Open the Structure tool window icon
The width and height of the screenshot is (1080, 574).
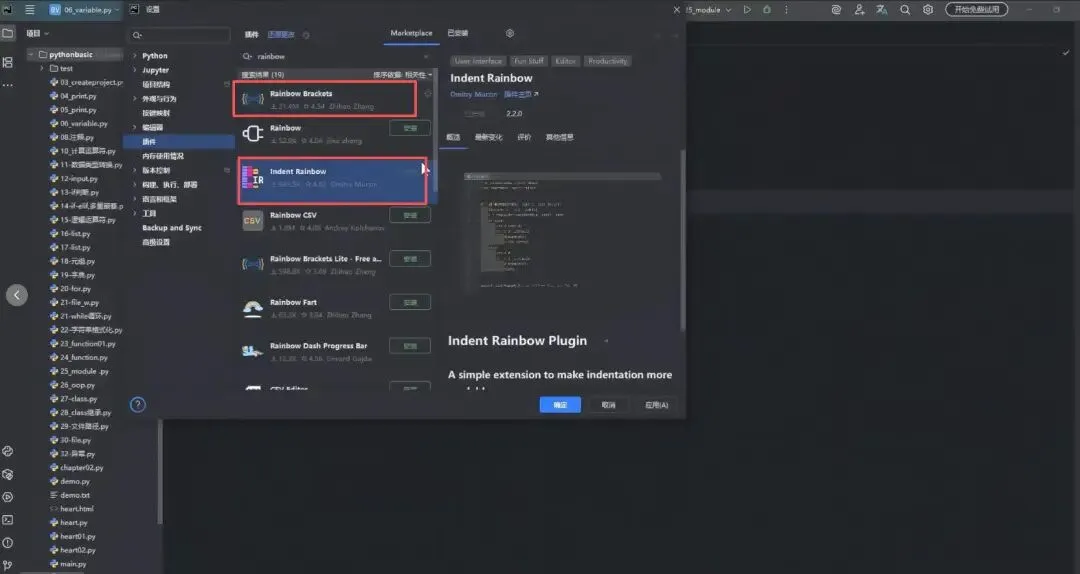click(x=8, y=62)
